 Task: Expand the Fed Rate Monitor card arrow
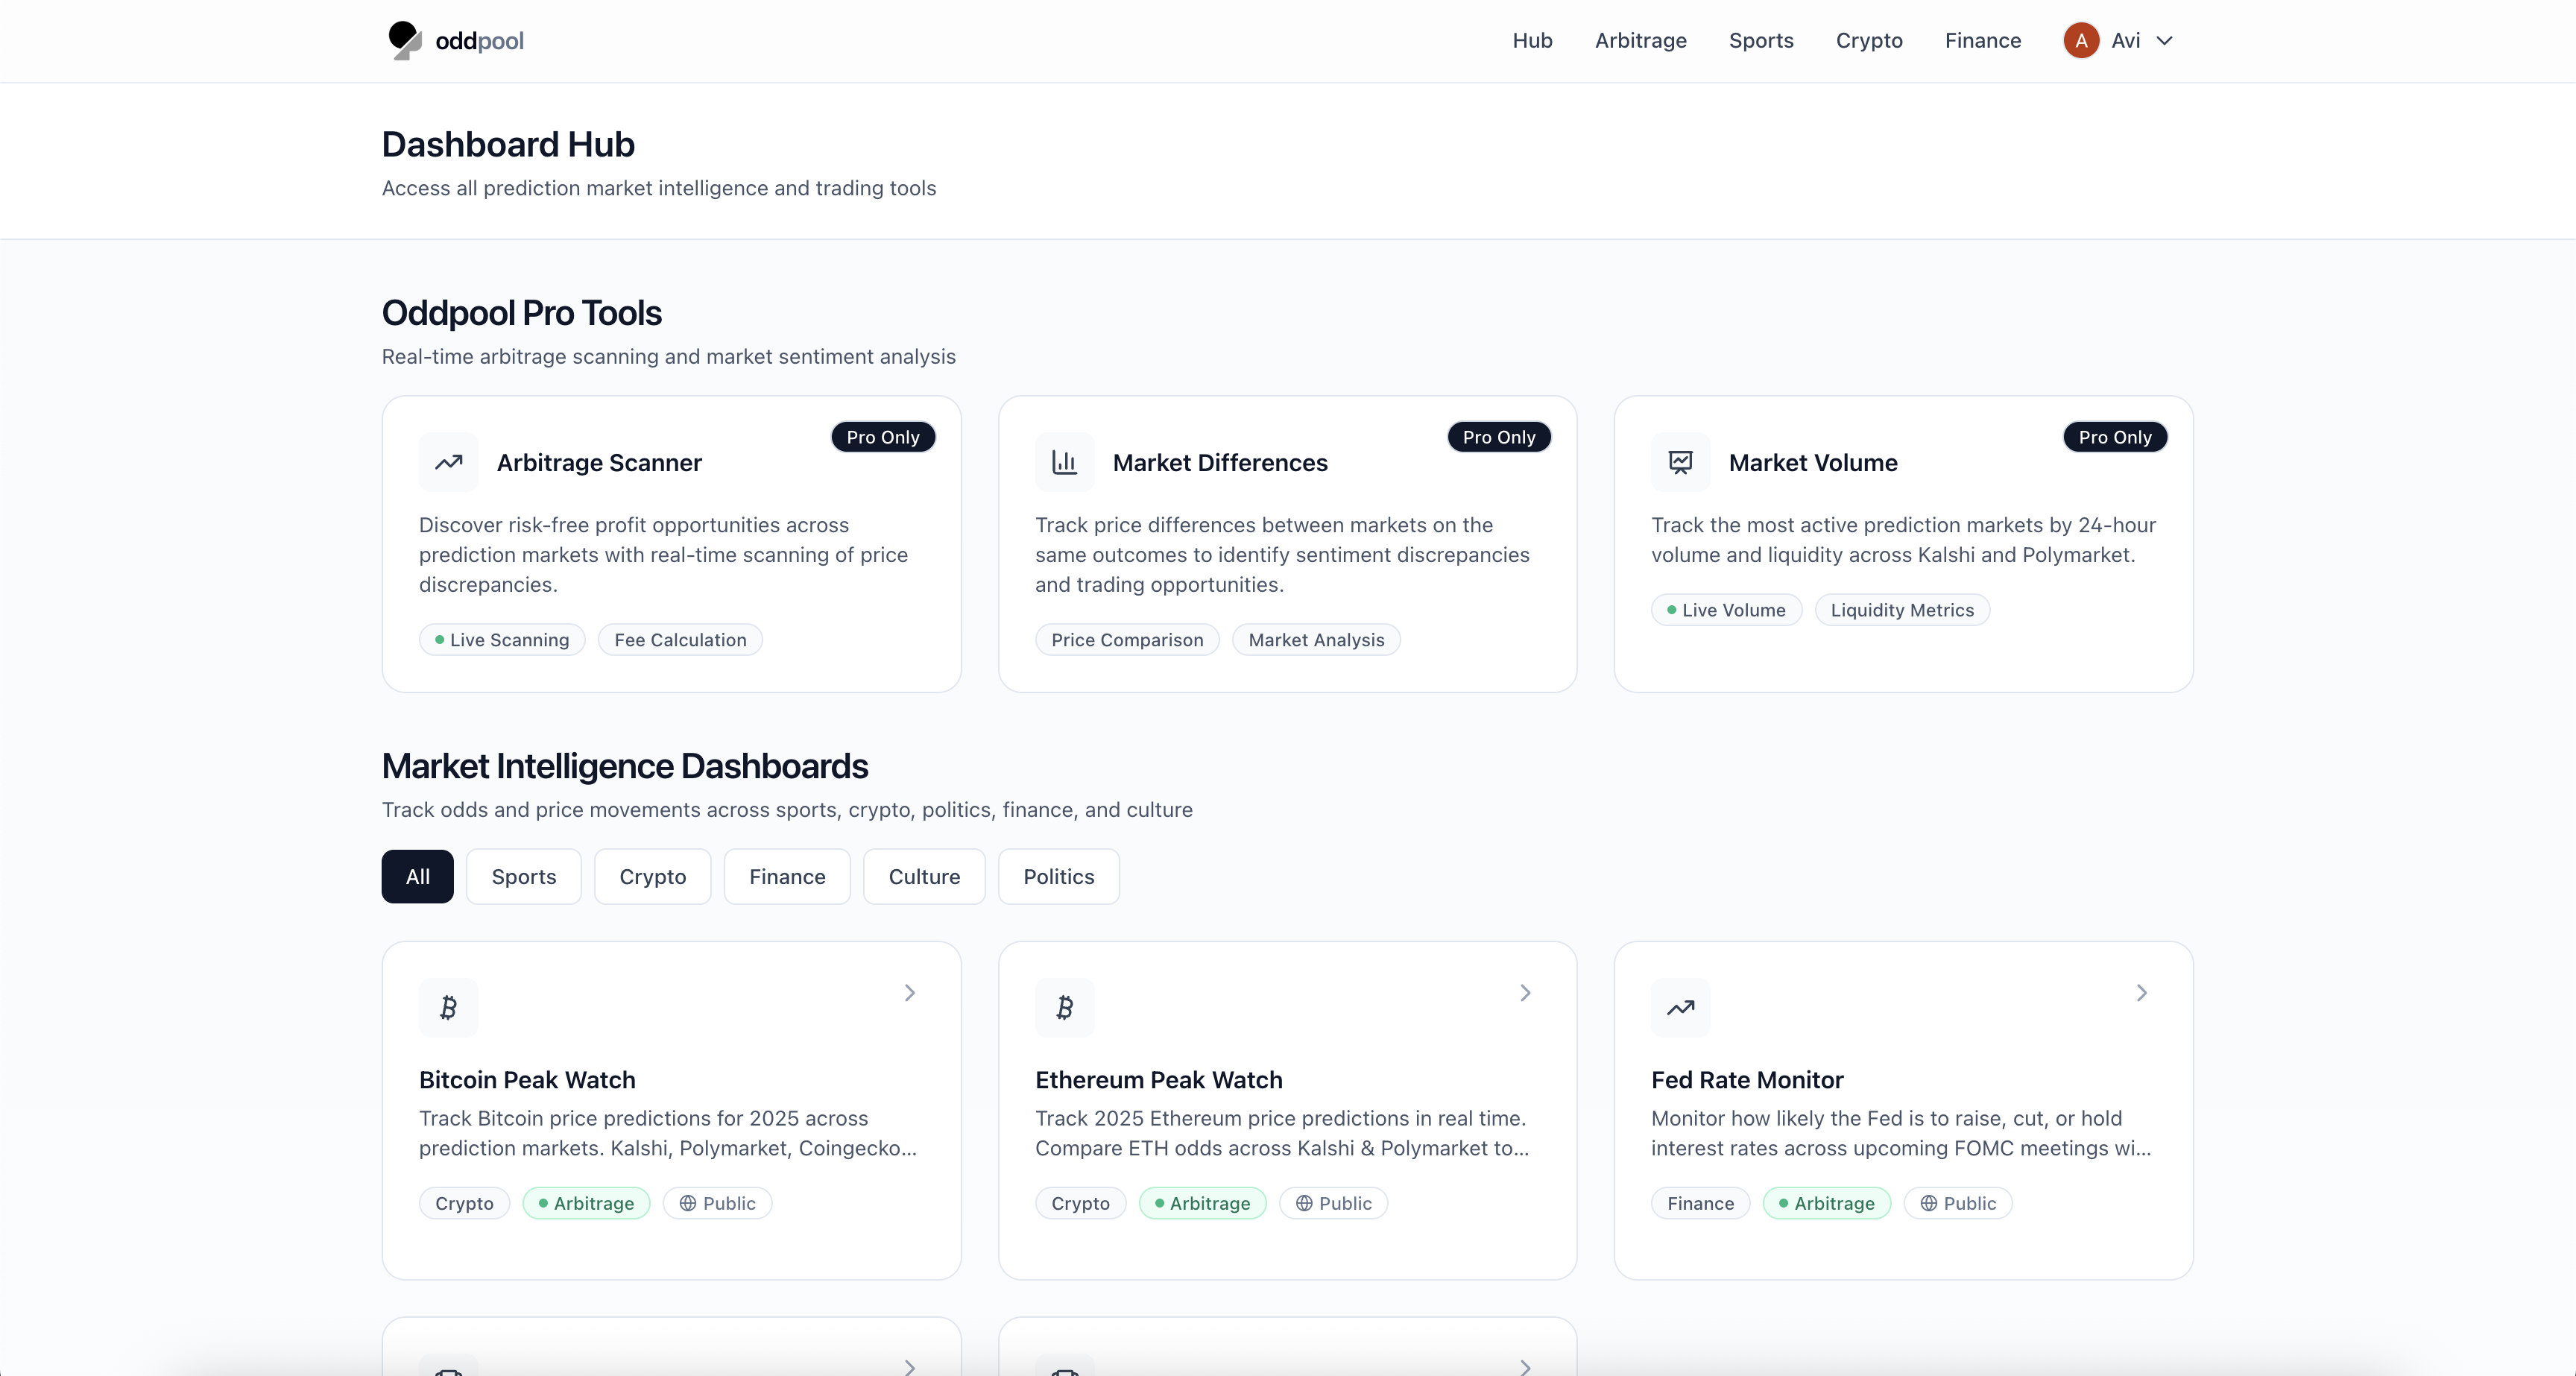pyautogui.click(x=2141, y=993)
